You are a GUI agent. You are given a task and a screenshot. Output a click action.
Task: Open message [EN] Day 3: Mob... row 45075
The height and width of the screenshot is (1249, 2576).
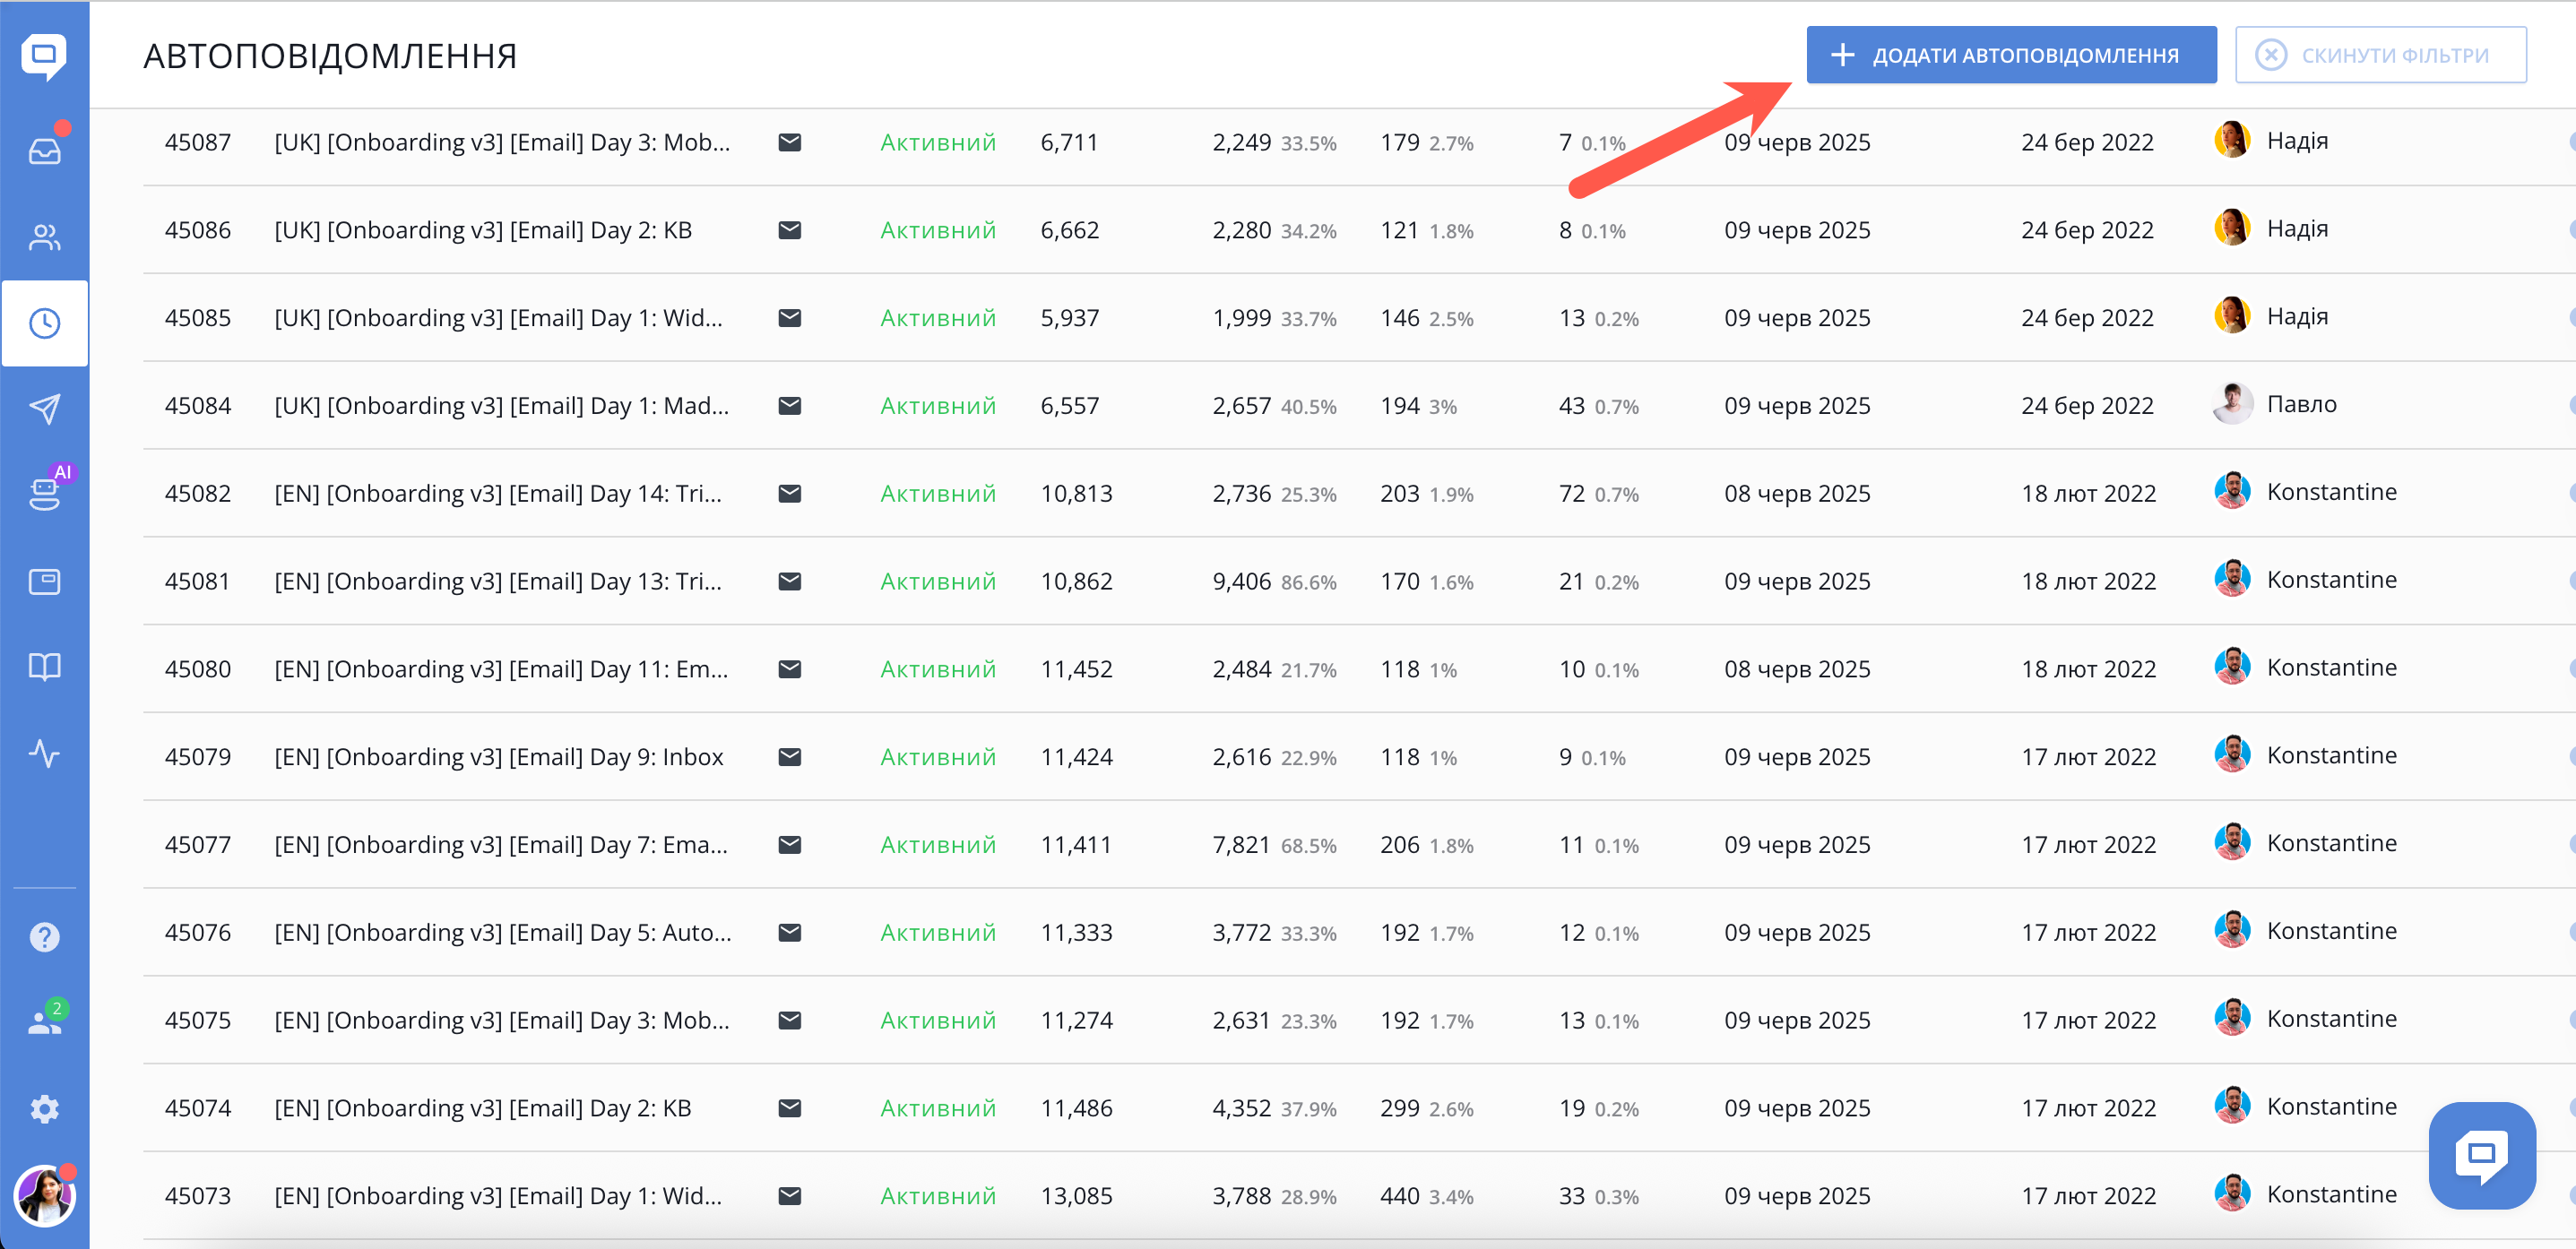(502, 1021)
